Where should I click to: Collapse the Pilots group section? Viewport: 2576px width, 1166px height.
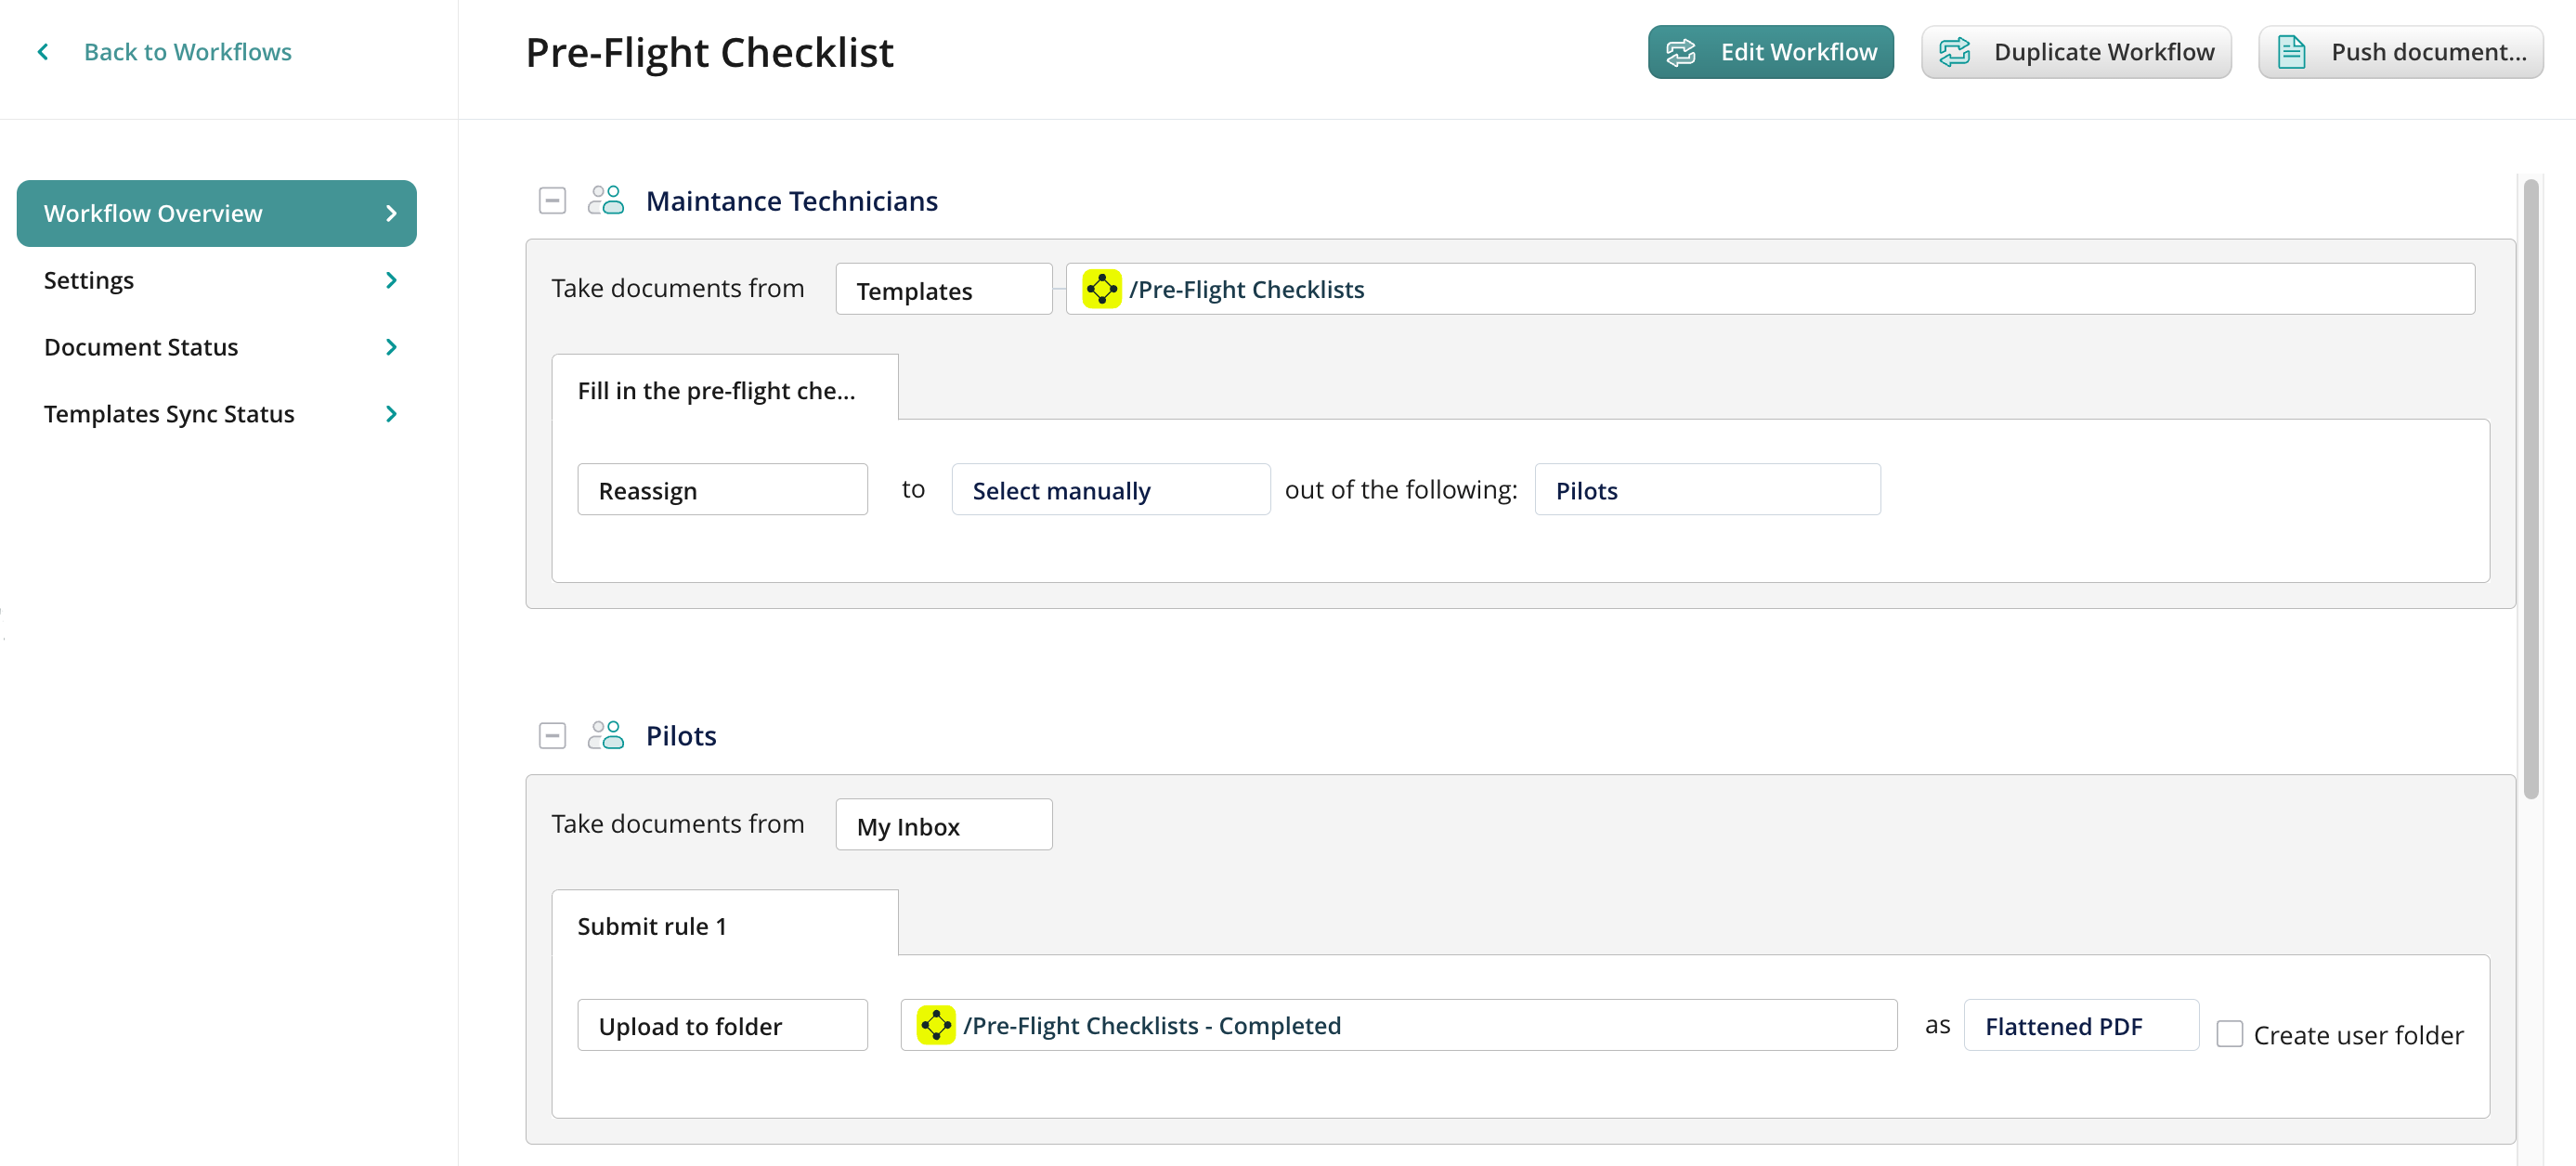coord(552,736)
